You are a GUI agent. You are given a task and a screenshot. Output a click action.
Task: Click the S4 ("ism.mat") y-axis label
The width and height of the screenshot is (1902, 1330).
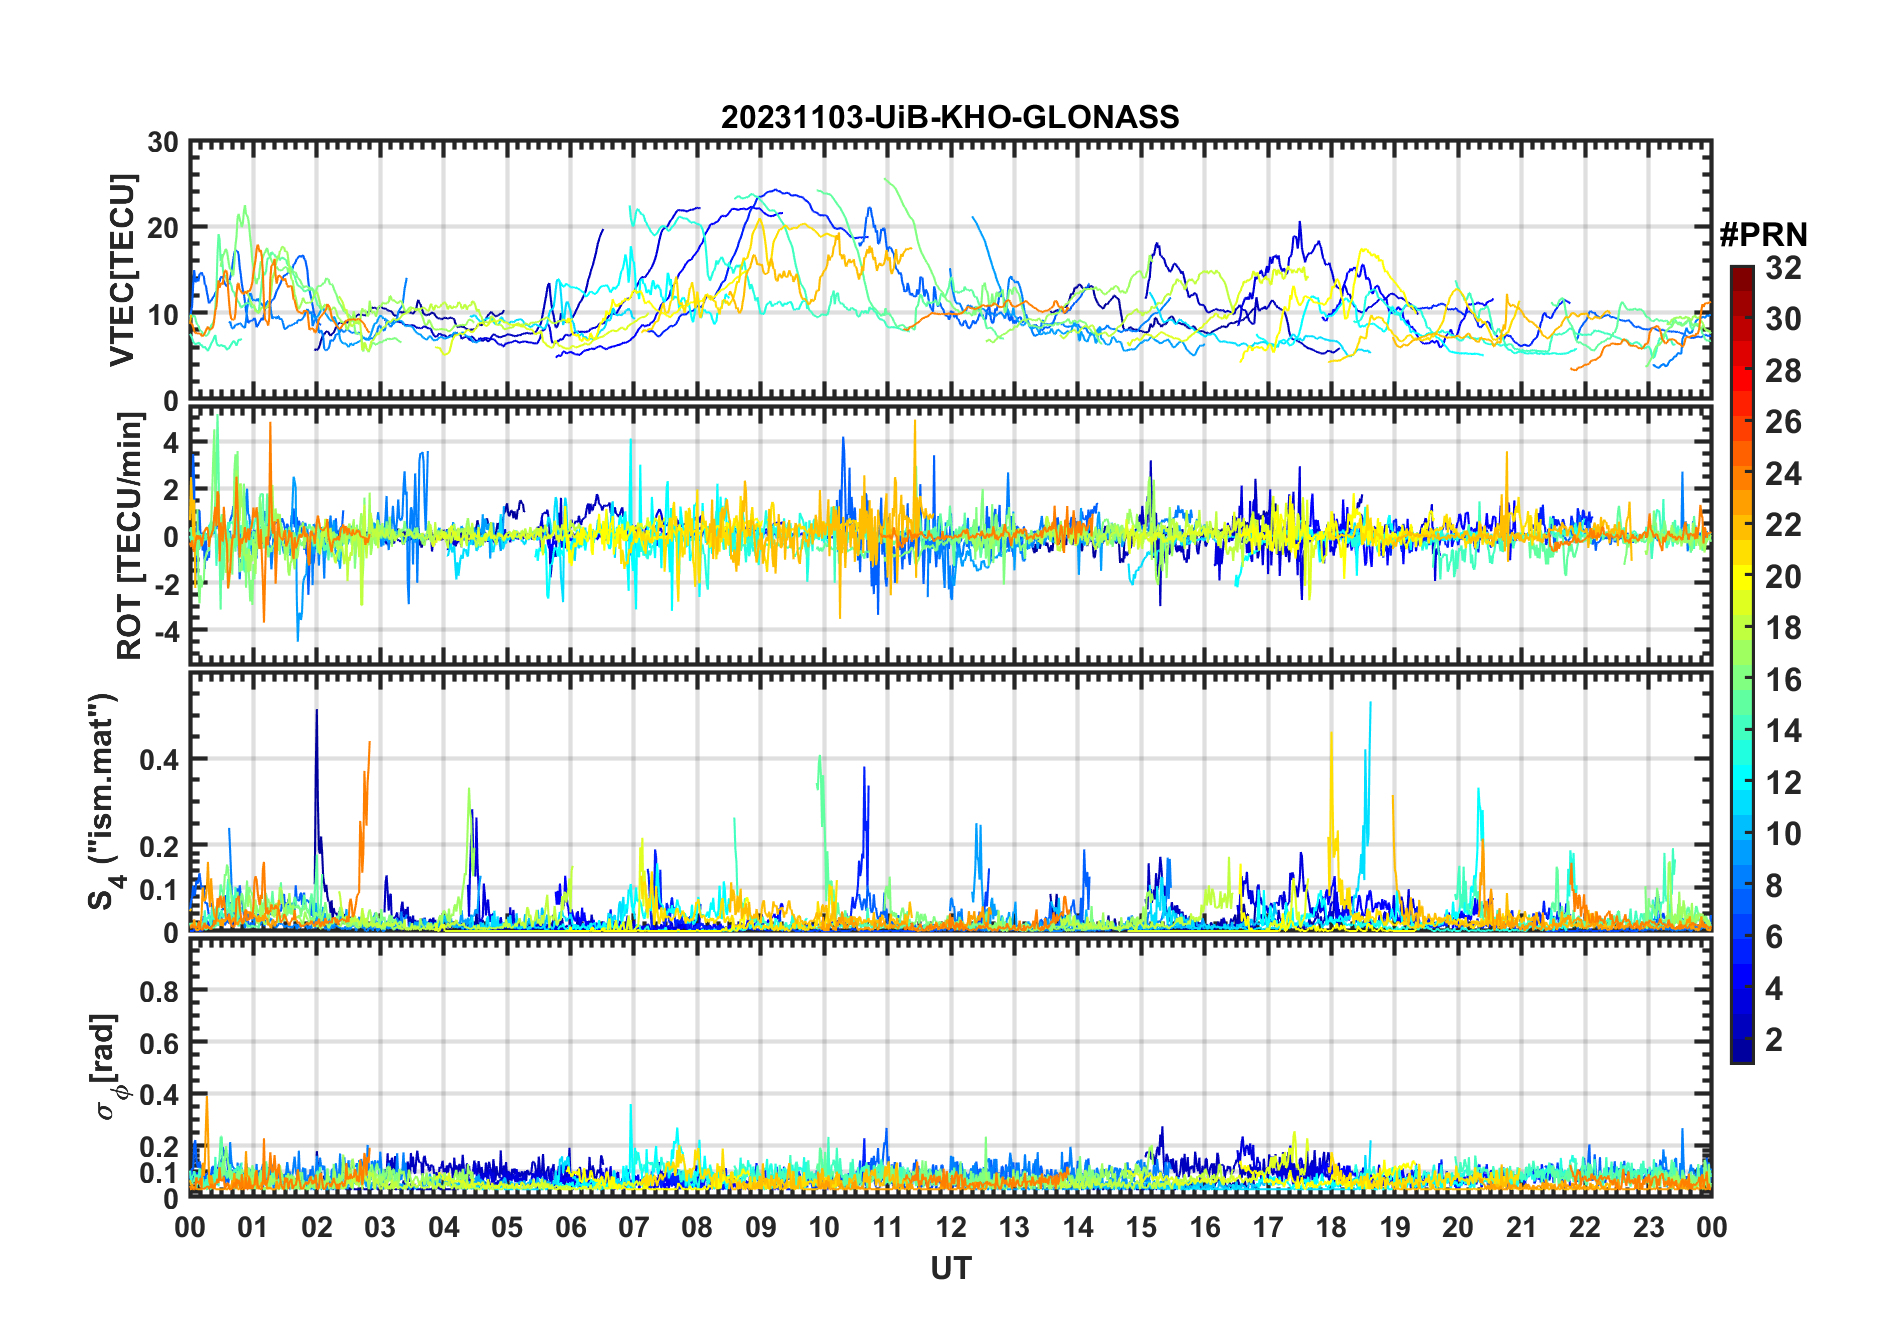click(103, 801)
